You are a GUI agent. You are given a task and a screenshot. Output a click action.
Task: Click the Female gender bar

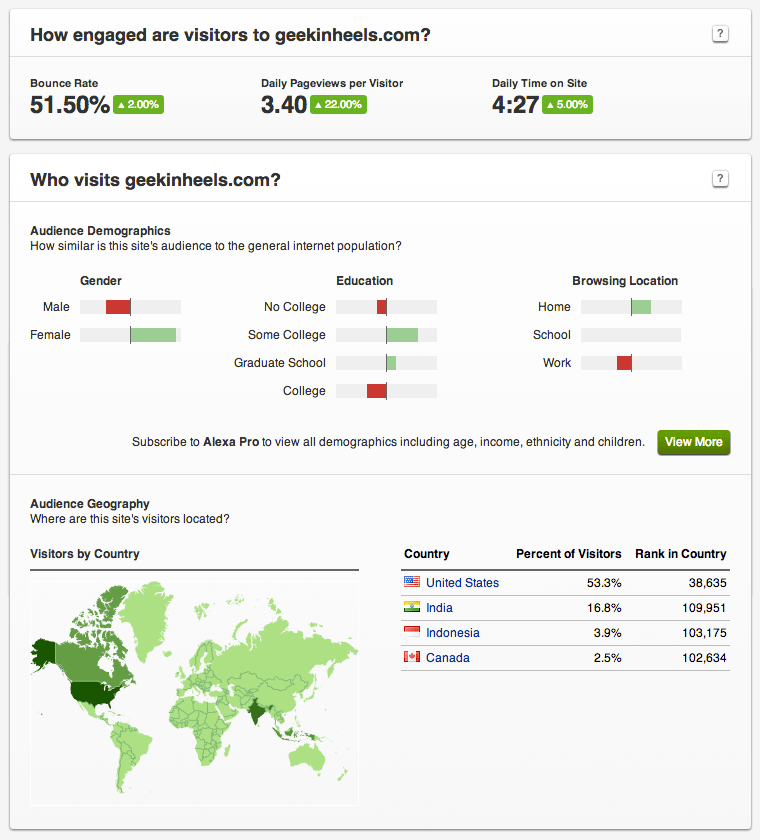pos(130,335)
